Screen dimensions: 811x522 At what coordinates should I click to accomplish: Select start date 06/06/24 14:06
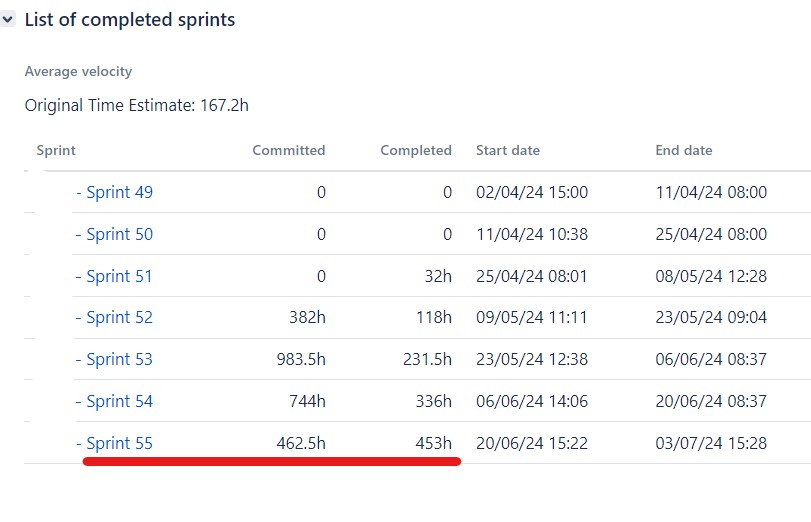[x=532, y=401]
